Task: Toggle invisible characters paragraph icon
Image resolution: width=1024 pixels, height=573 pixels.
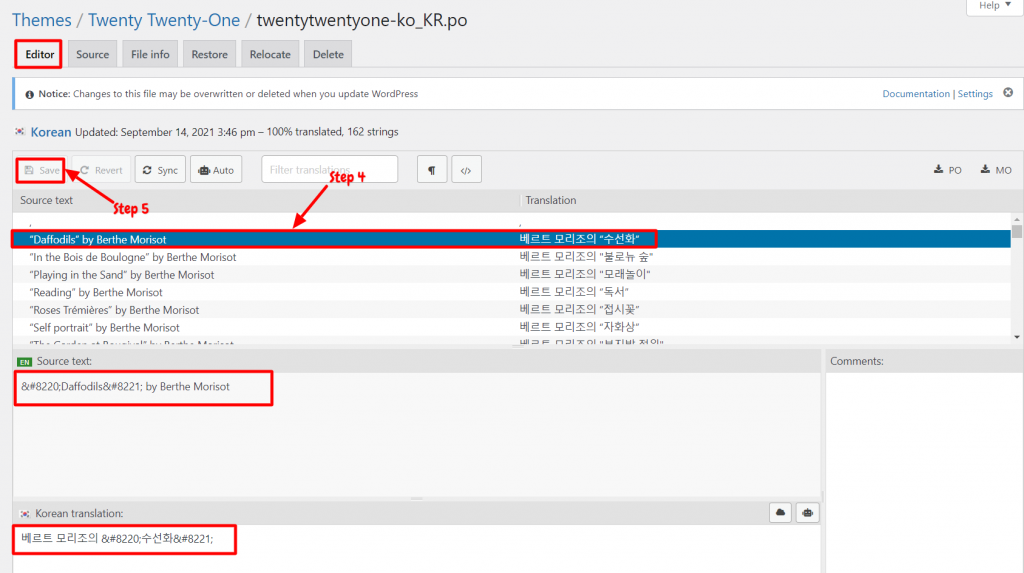Action: tap(432, 170)
